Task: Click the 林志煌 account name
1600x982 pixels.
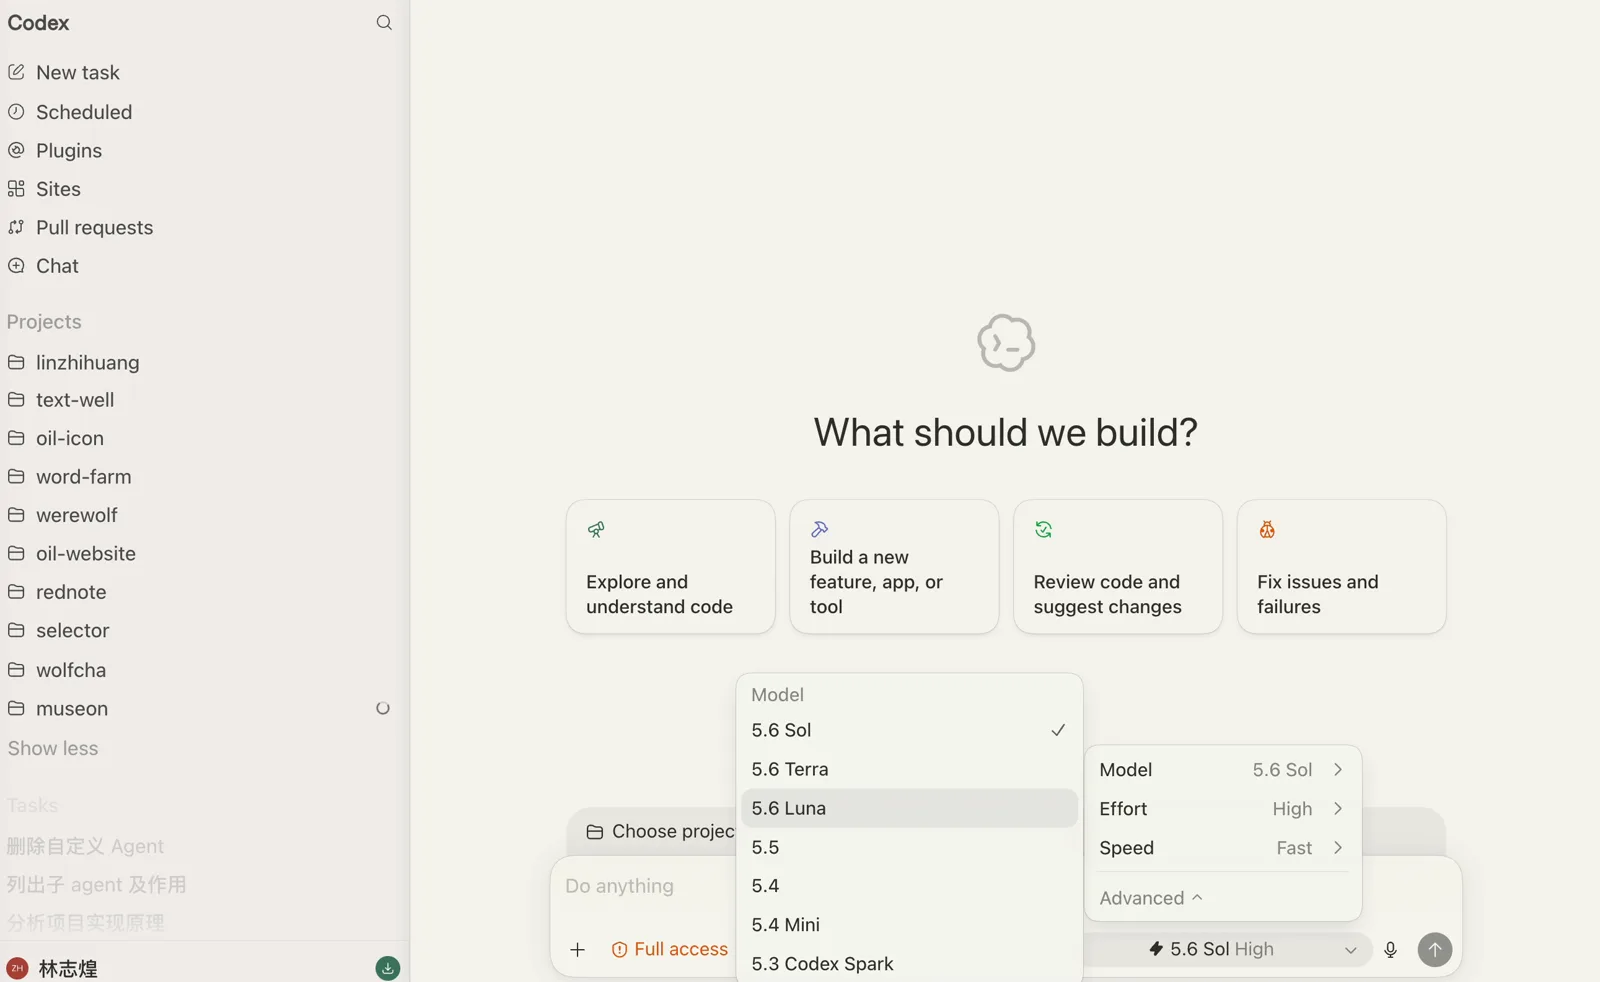Action: 68,968
